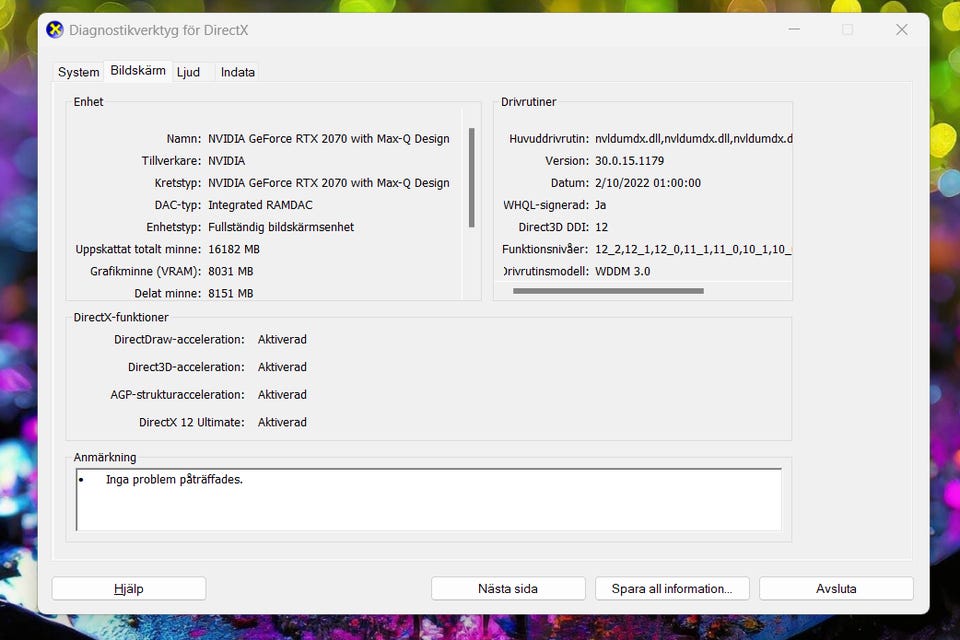Click the WHQL-signerad value Ja
Viewport: 960px width, 640px height.
(x=601, y=205)
